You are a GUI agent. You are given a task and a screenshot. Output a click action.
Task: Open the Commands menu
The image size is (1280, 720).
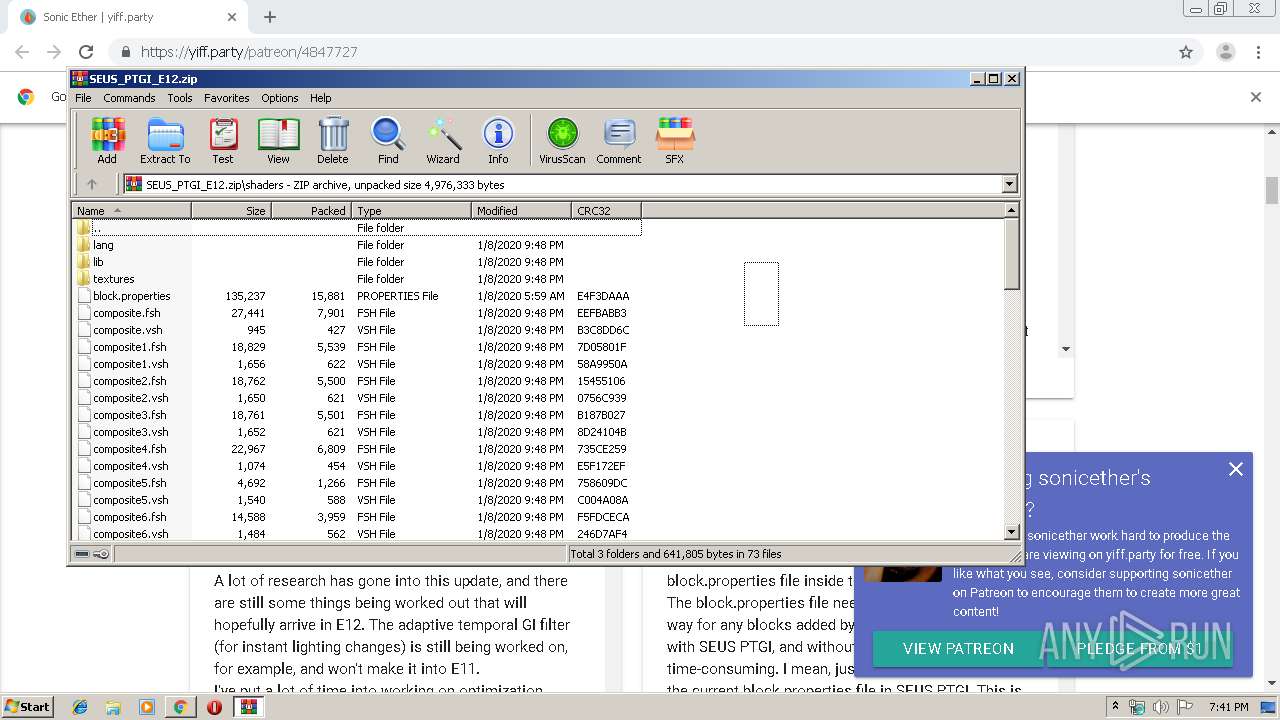coord(129,98)
